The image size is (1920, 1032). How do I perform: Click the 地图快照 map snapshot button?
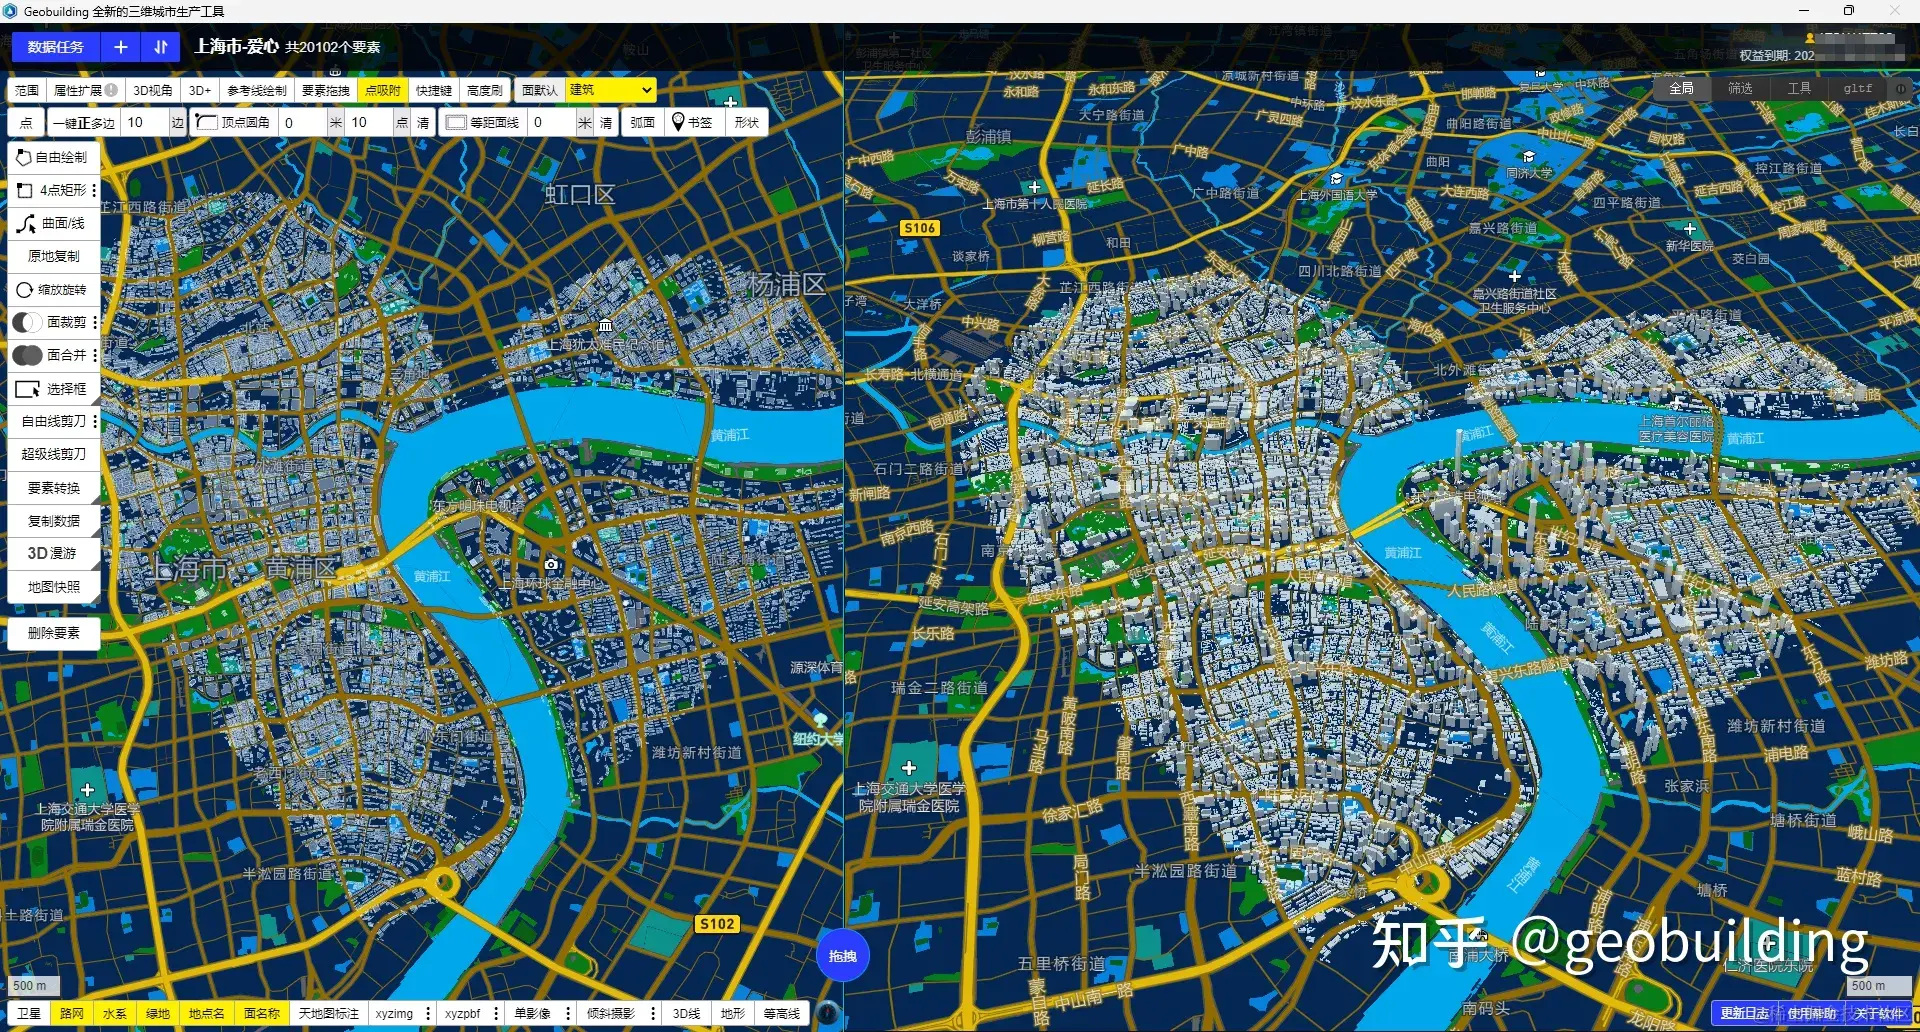point(53,587)
